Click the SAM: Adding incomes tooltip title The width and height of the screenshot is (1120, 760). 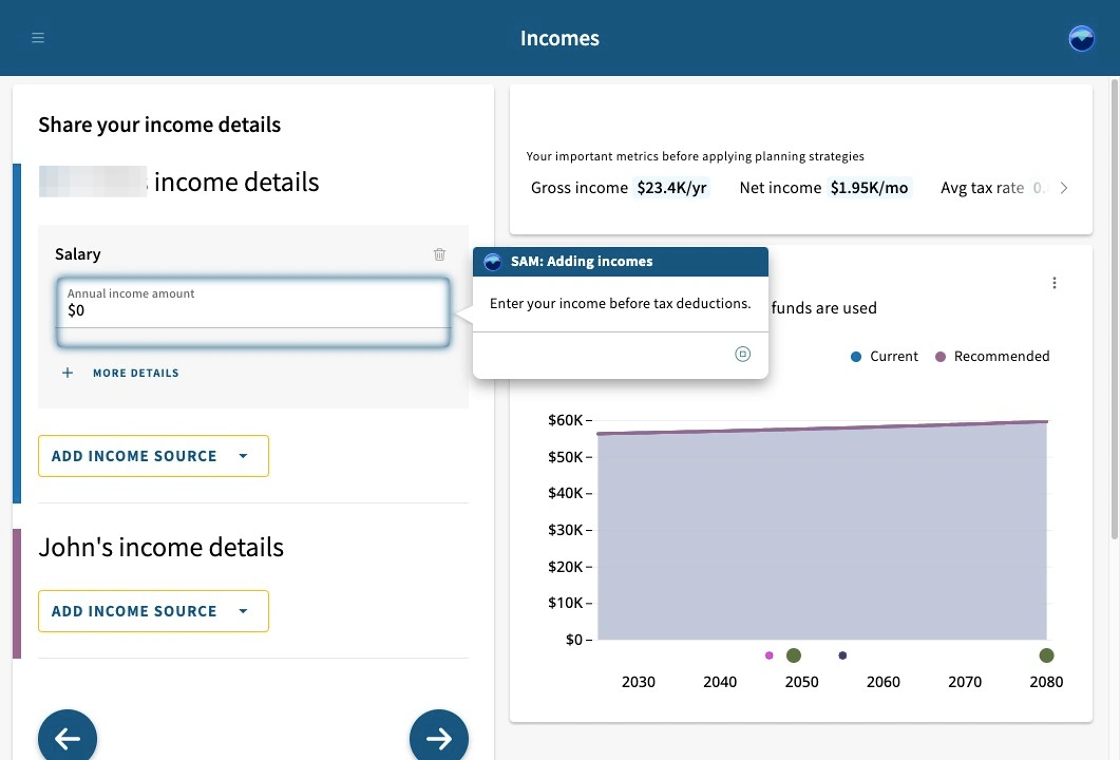click(581, 261)
